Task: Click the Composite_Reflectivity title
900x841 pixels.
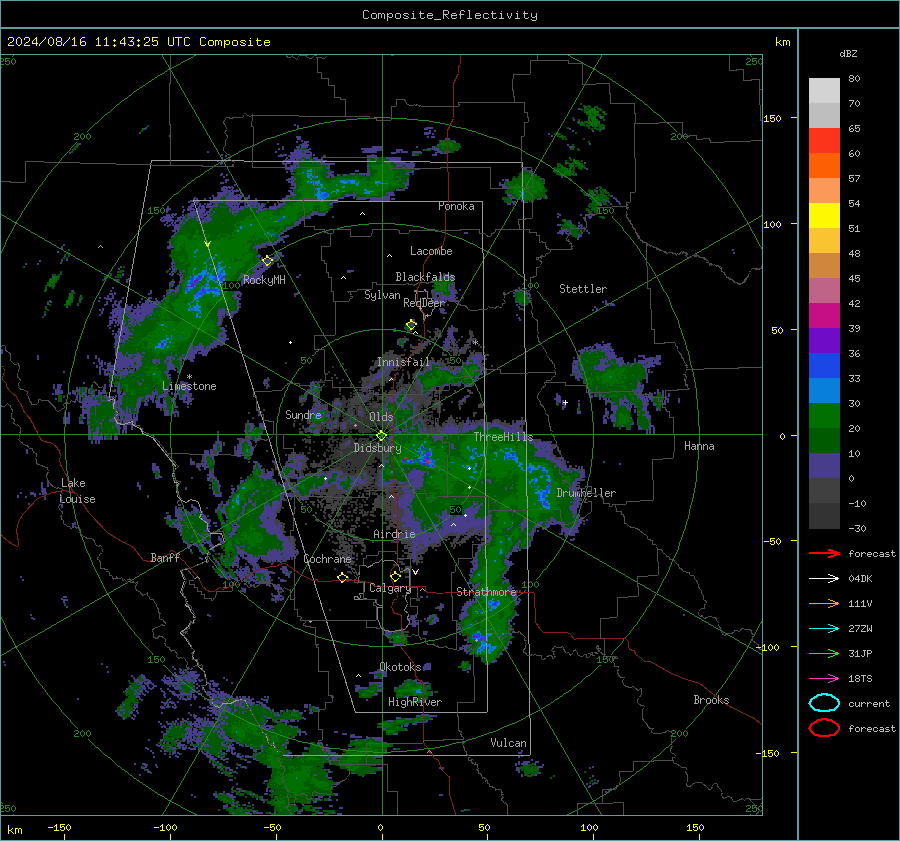Action: (450, 15)
